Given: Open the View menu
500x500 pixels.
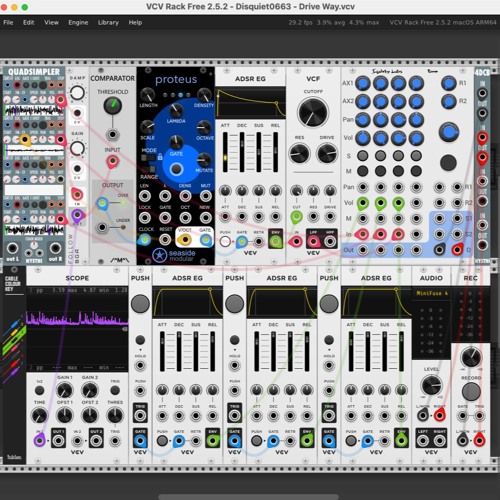Looking at the screenshot, I should [51, 23].
